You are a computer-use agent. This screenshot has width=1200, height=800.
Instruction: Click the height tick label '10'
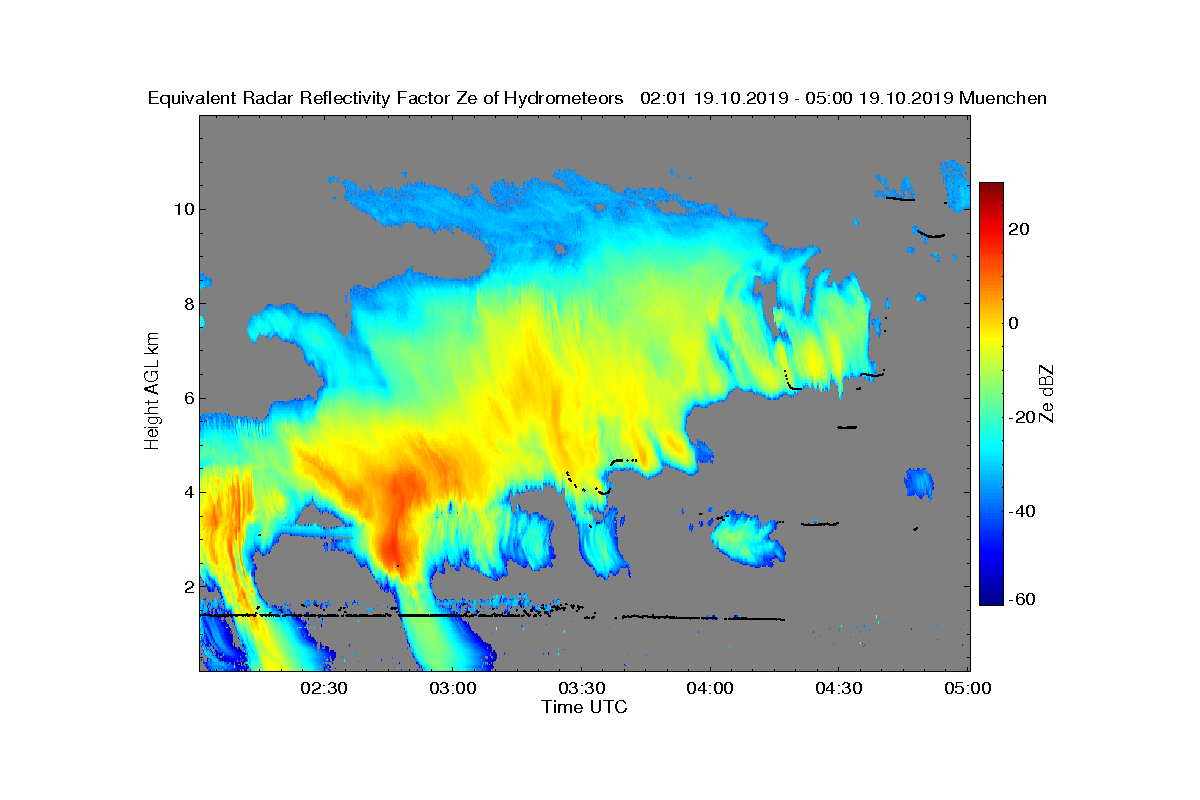183,209
